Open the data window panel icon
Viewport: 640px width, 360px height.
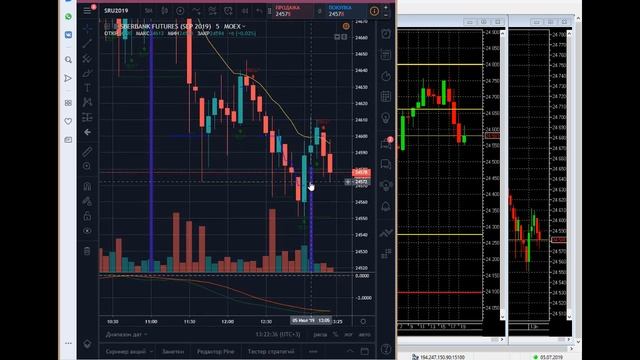tap(386, 55)
